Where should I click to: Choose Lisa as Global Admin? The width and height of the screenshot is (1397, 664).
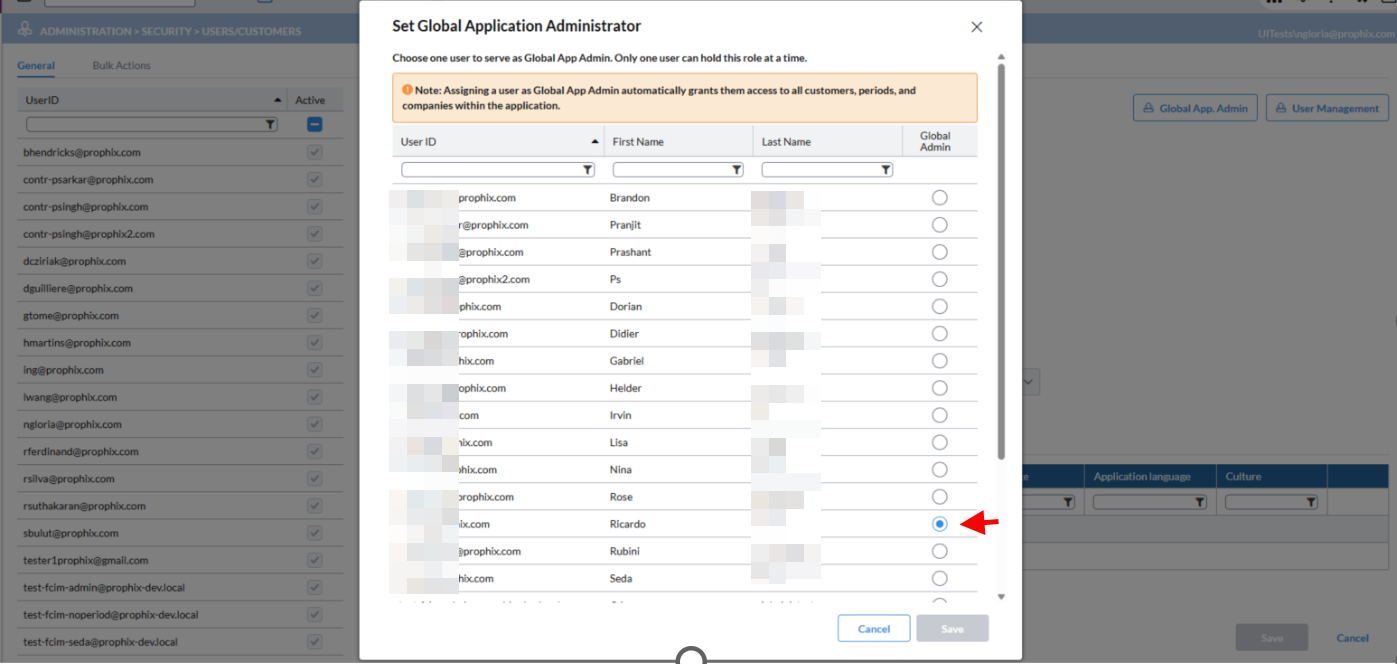pyautogui.click(x=939, y=443)
